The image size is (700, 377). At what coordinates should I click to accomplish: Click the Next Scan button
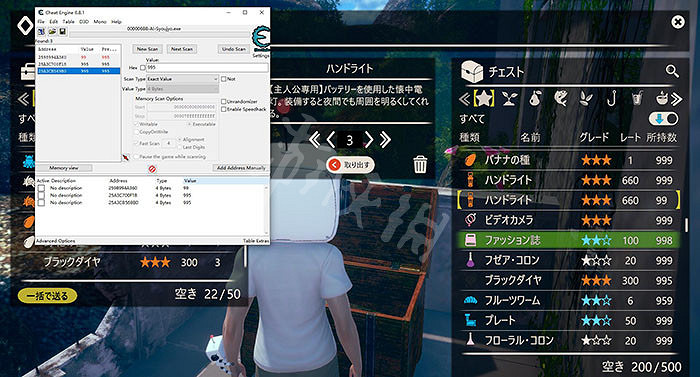click(182, 49)
